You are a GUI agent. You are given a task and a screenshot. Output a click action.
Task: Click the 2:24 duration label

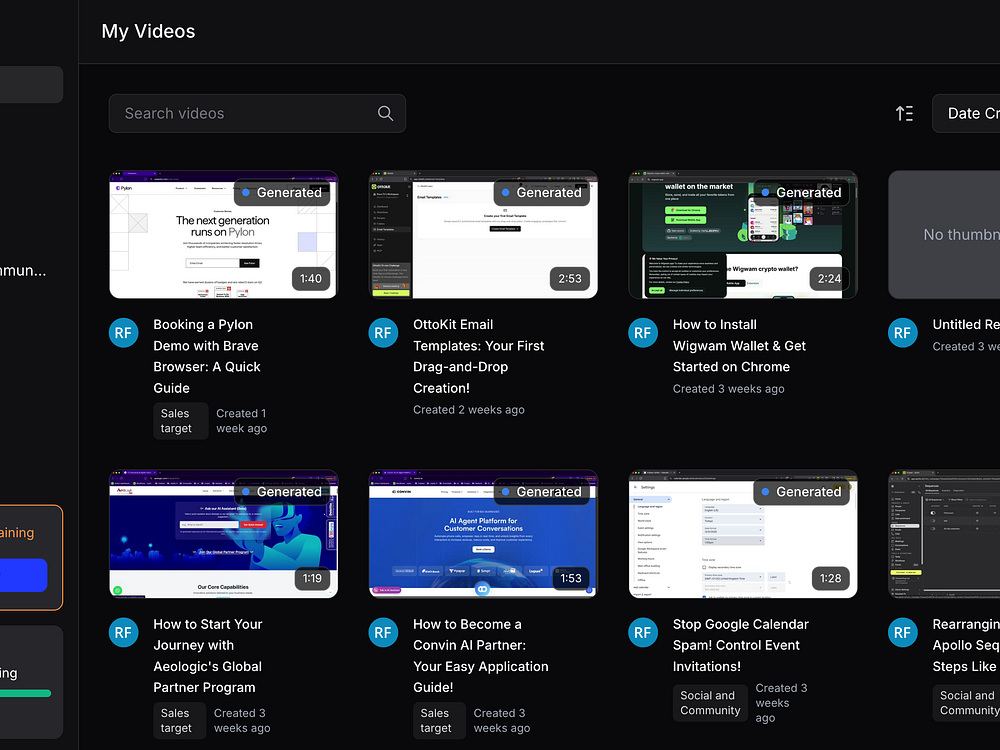tap(830, 279)
